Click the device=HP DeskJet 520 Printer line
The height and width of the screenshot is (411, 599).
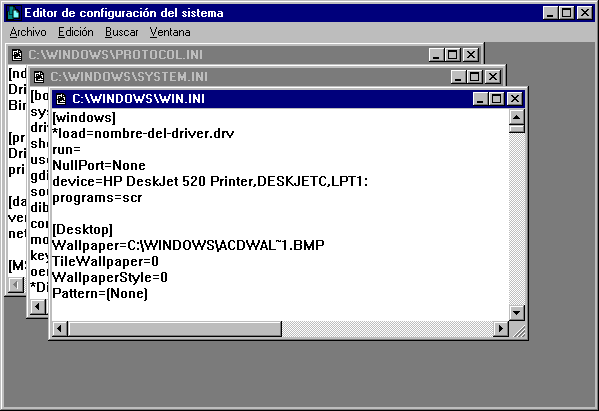click(210, 181)
